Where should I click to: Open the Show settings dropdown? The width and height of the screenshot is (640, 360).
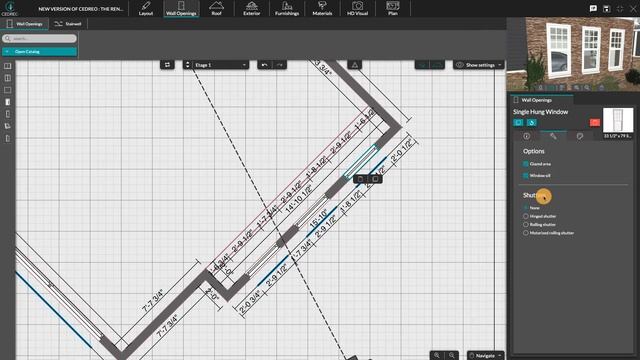(479, 65)
